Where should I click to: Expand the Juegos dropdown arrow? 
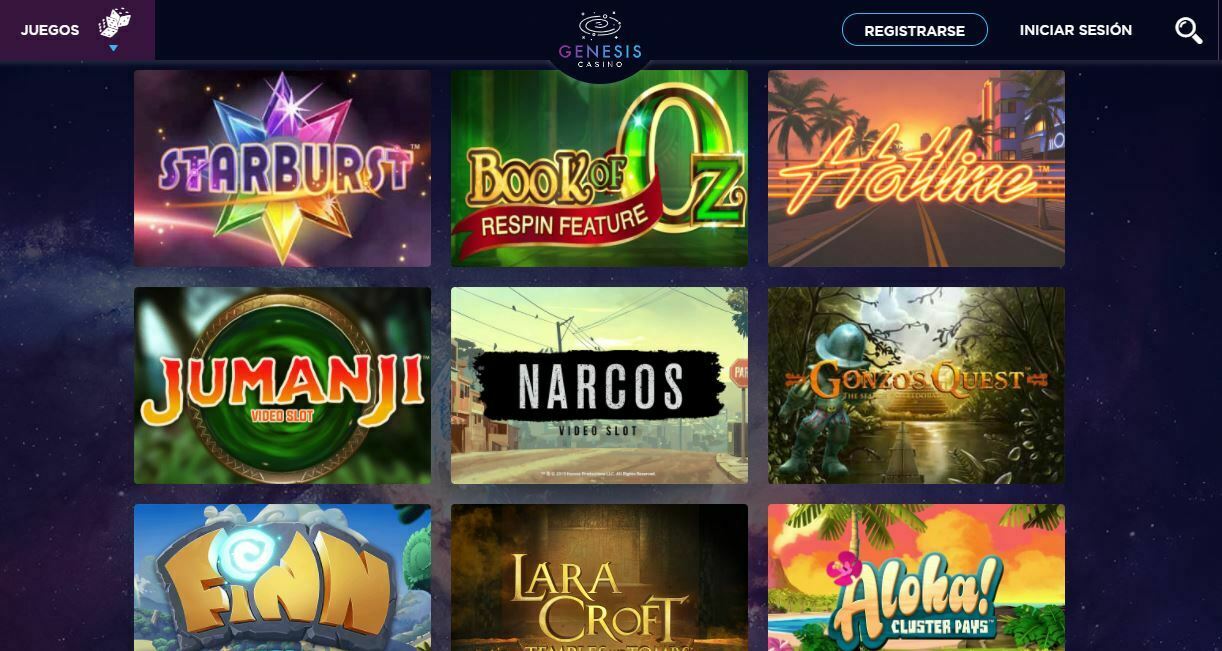click(x=113, y=48)
